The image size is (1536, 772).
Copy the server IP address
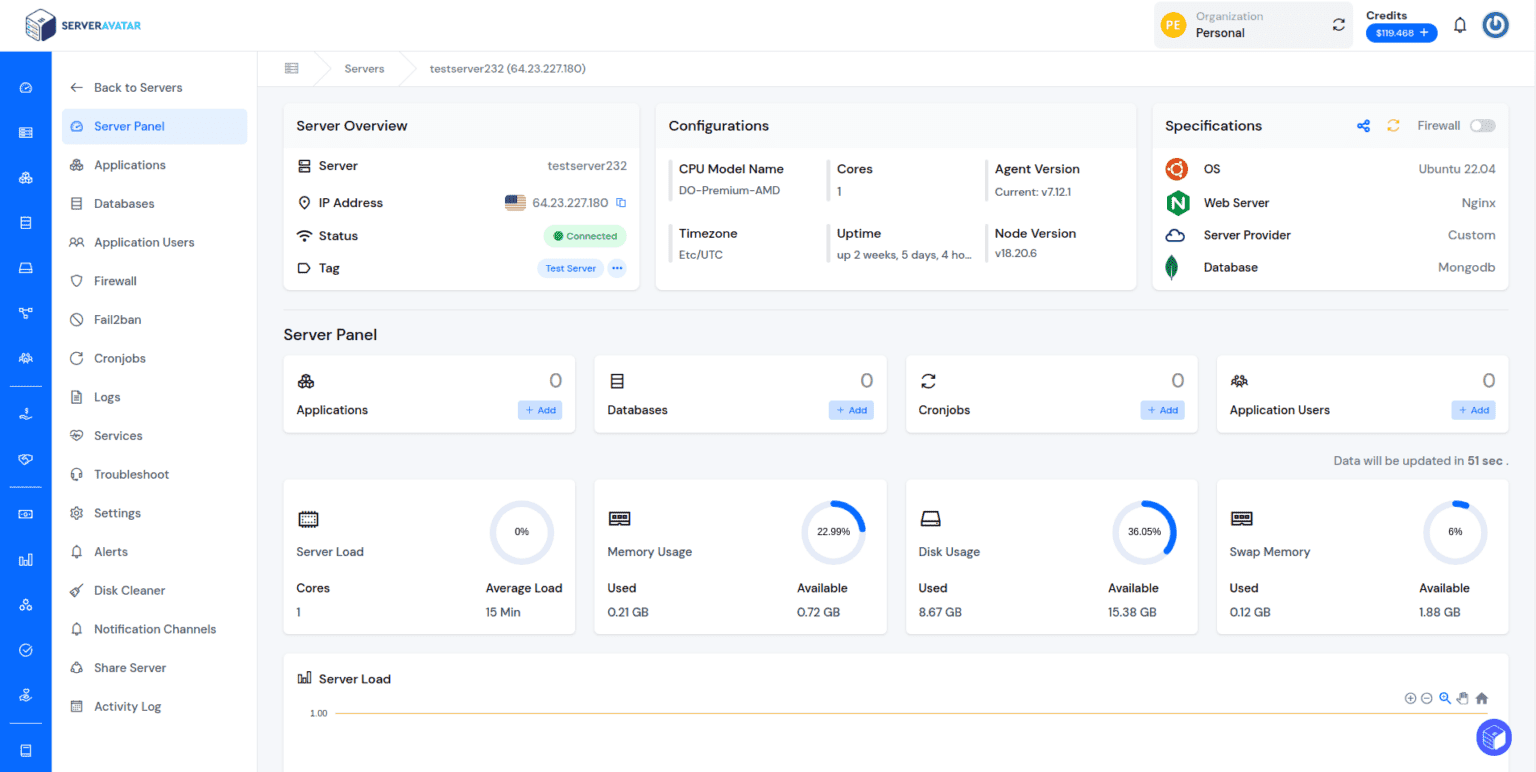[621, 203]
